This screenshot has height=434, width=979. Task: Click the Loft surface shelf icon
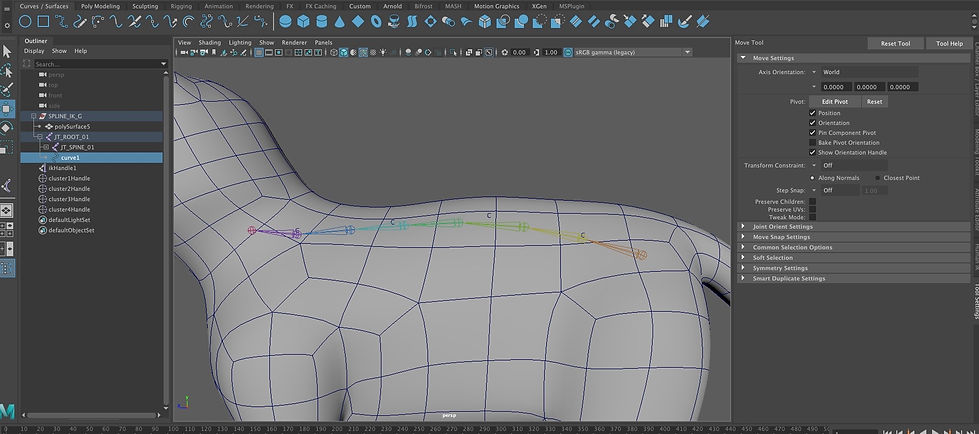tap(412, 21)
